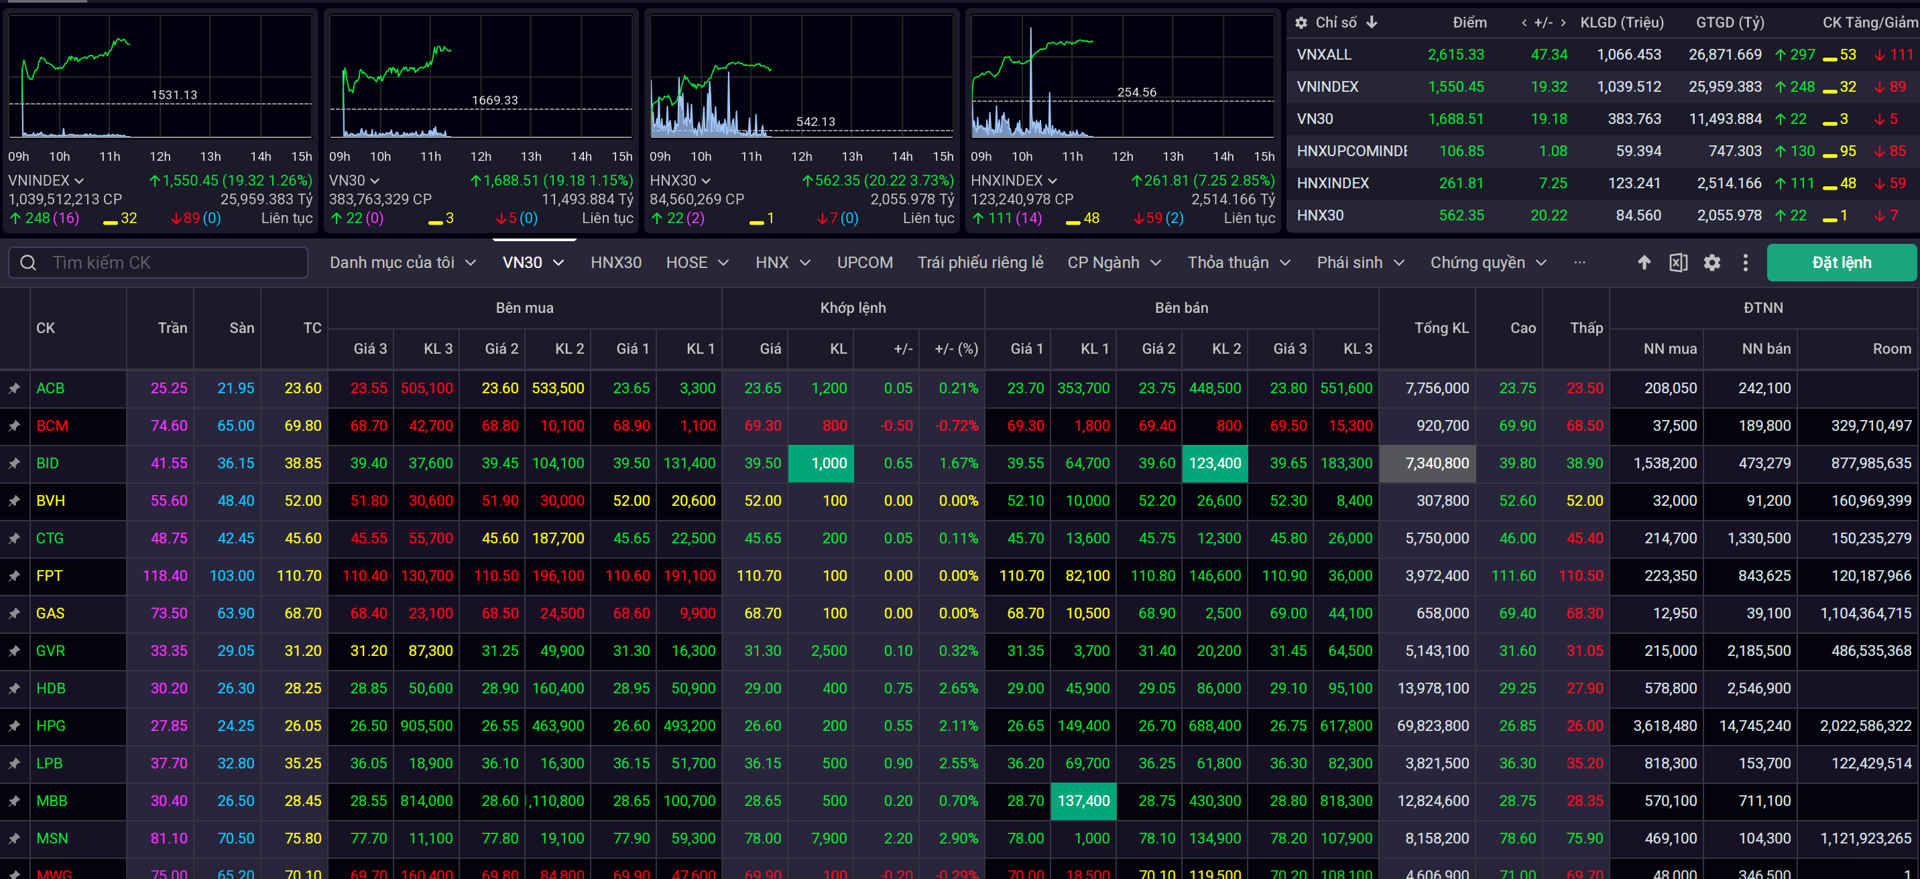The height and width of the screenshot is (879, 1920).
Task: Click the VN30 index row 1,688.51
Action: tap(1603, 119)
